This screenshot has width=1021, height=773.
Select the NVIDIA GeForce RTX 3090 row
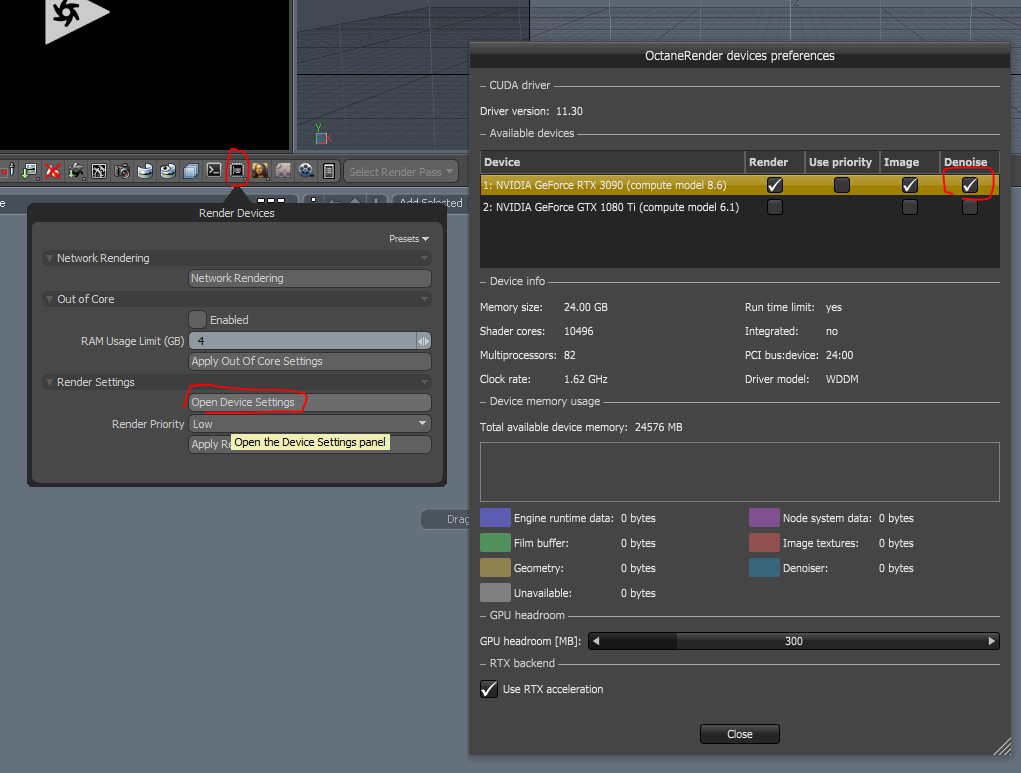(740, 185)
